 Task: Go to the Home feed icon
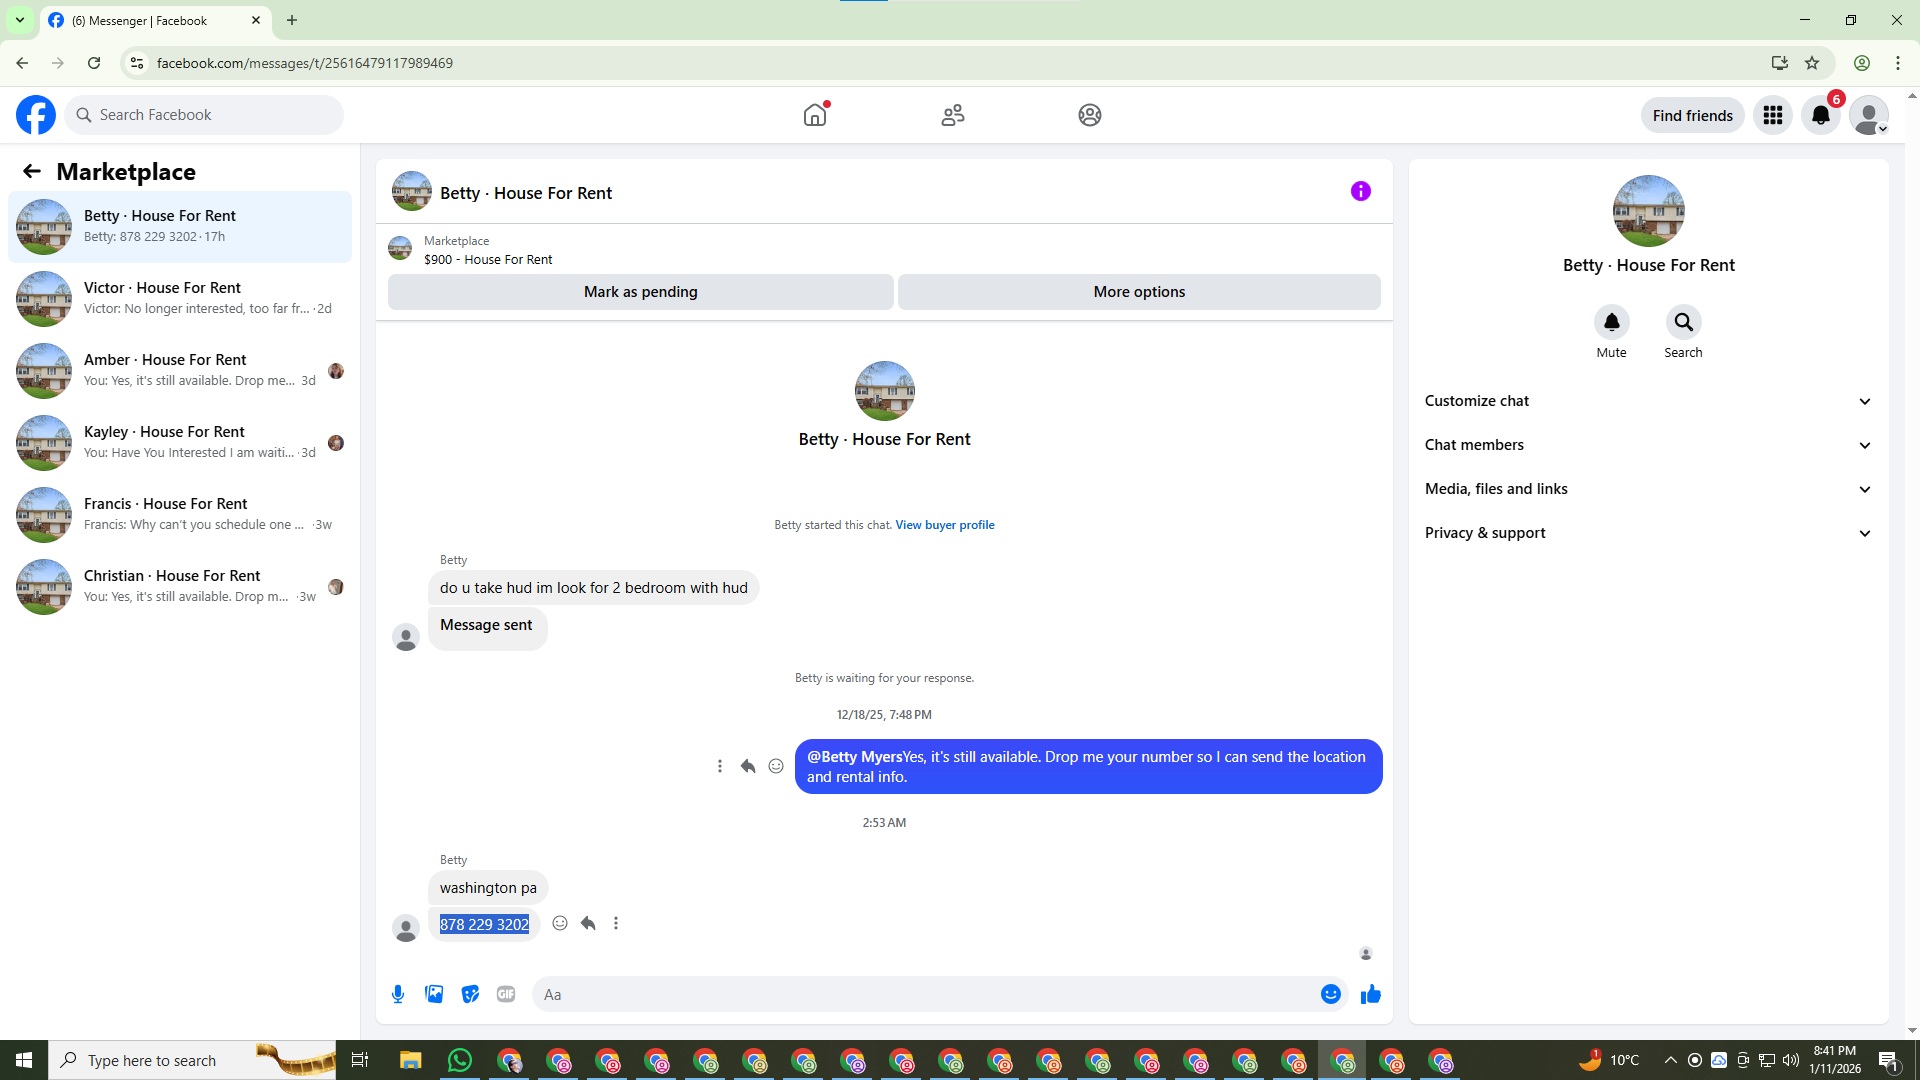point(815,115)
